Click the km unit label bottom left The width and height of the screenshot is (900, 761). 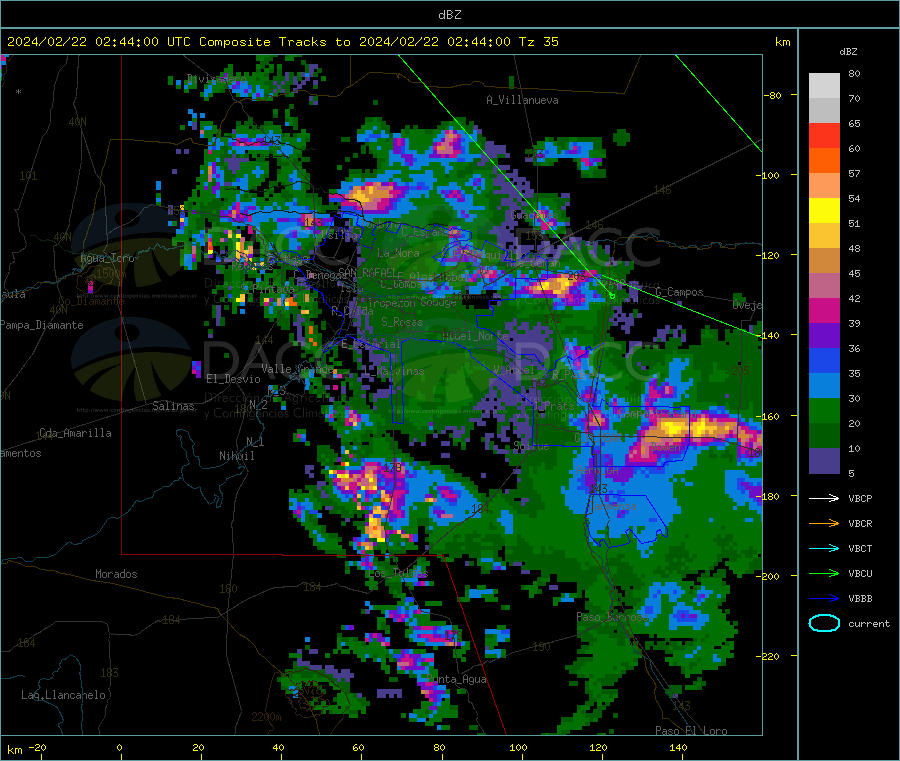14,750
